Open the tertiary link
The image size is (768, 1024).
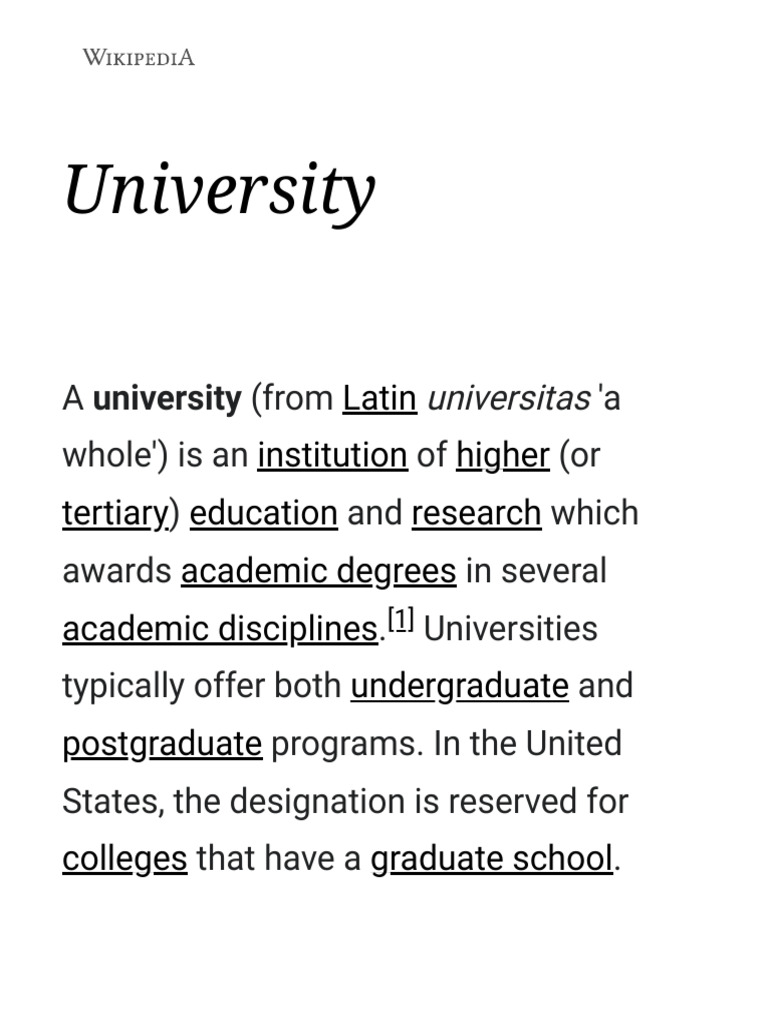(115, 513)
